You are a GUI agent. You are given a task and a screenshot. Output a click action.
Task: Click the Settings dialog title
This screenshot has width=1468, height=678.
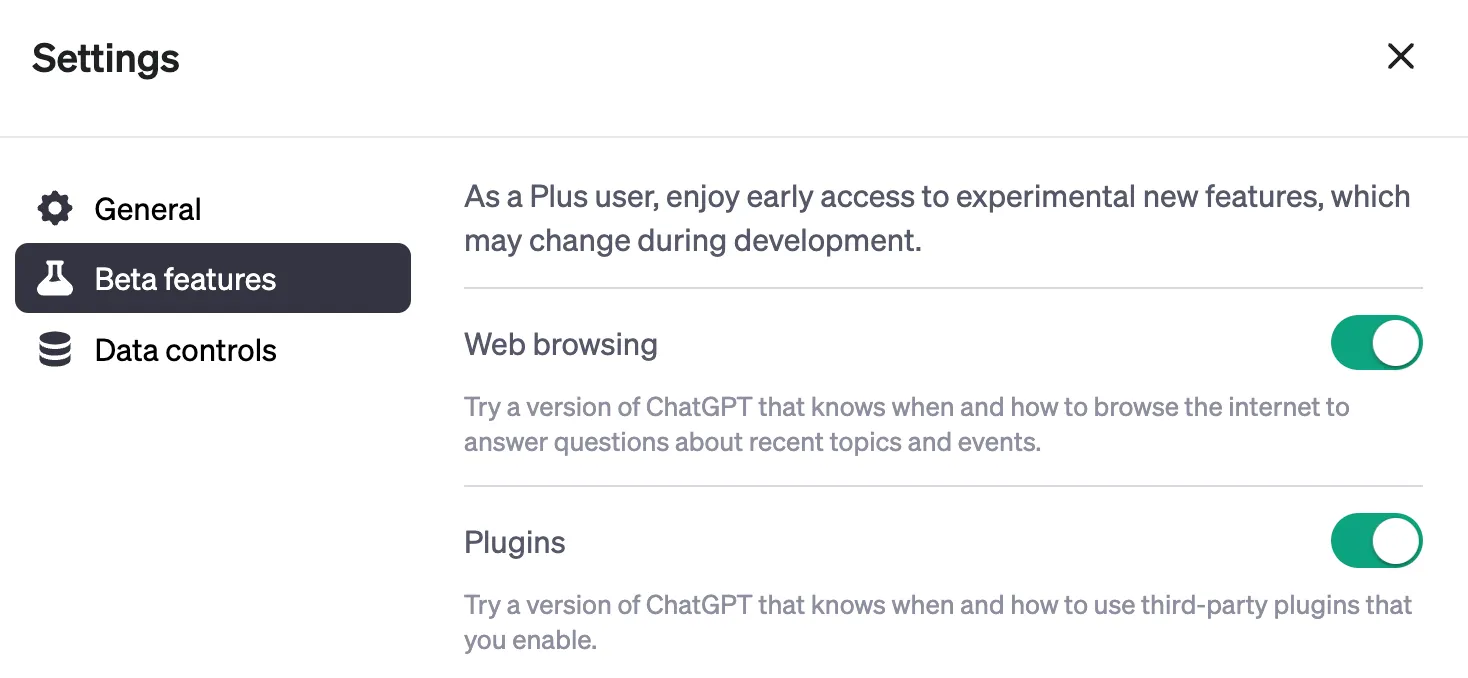coord(105,58)
